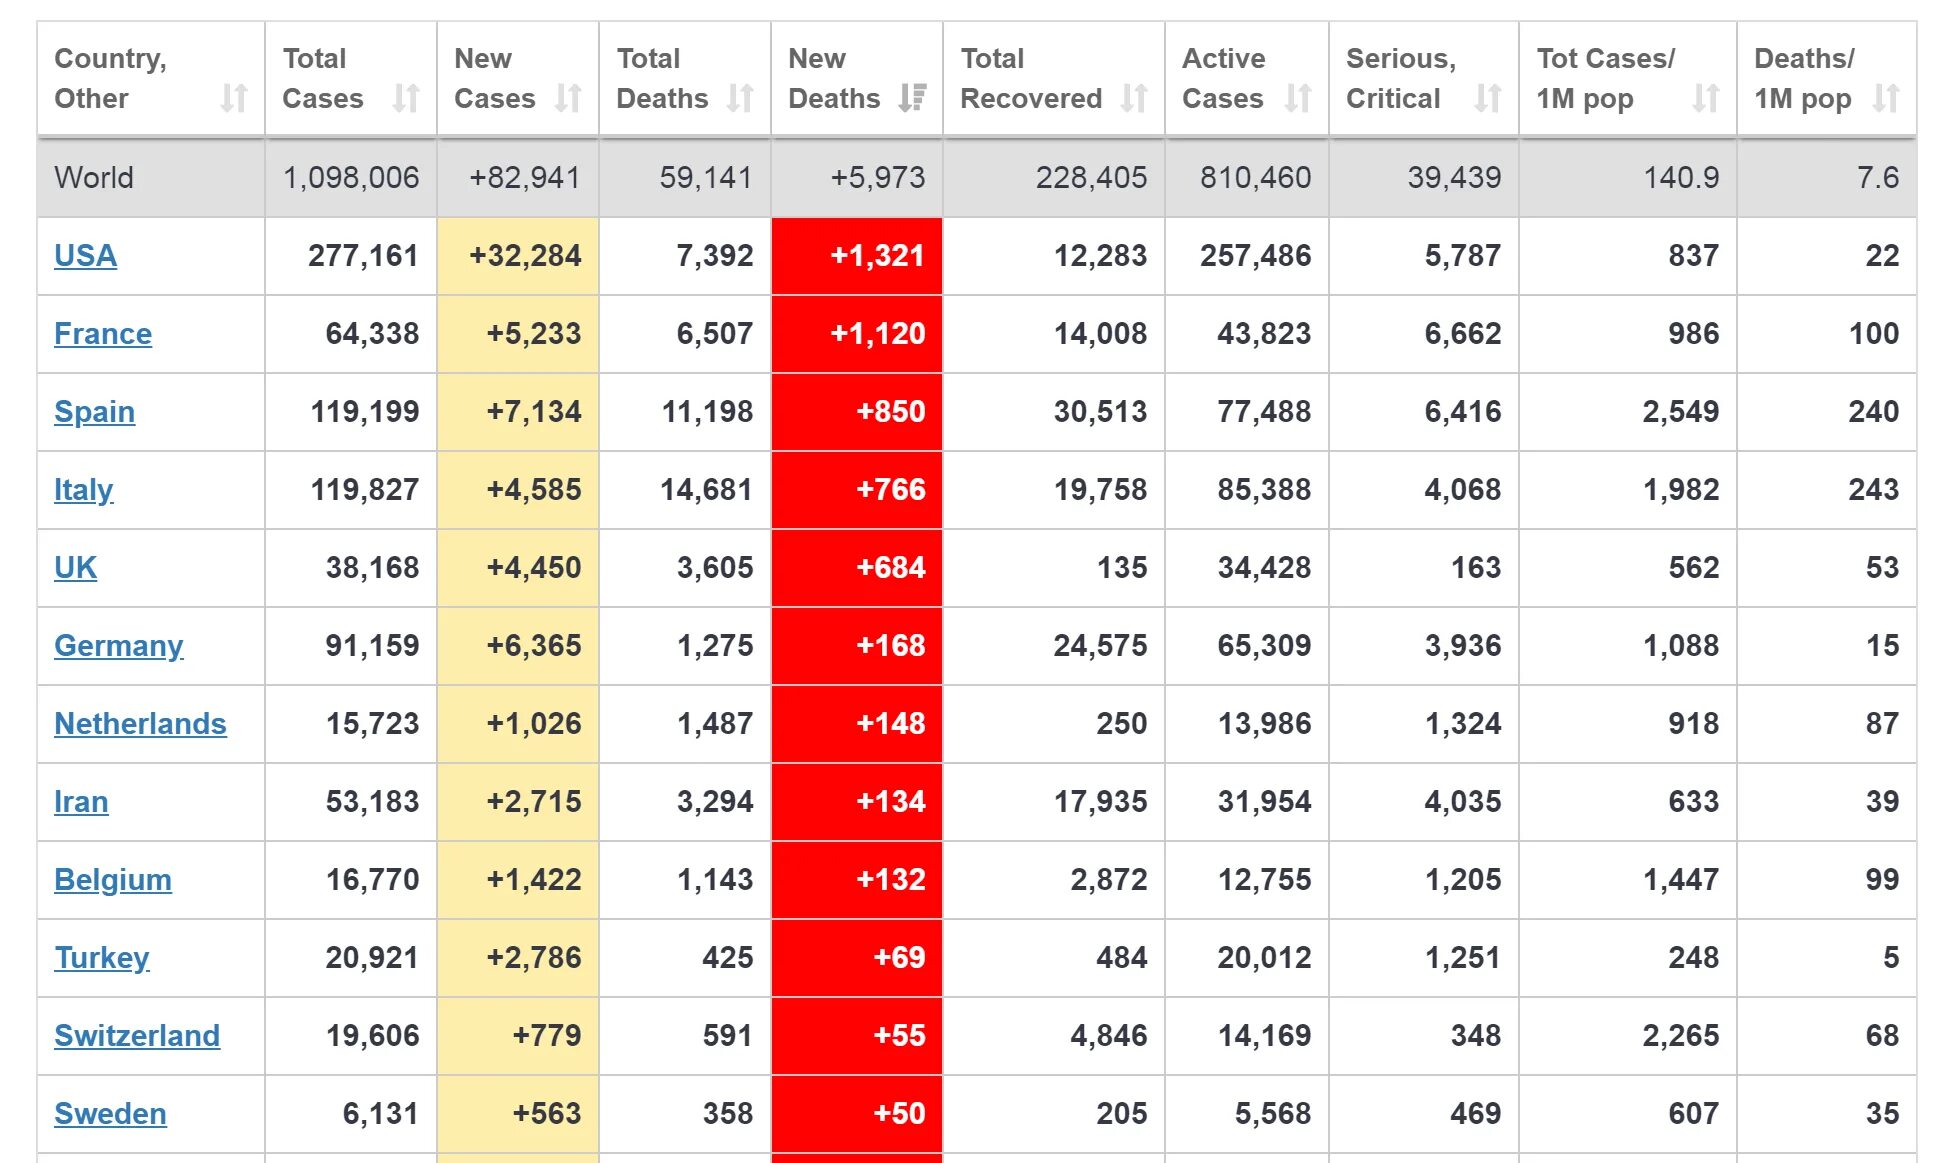This screenshot has width=1956, height=1163.
Task: Sort table by Total Cases arrows
Action: (x=406, y=98)
